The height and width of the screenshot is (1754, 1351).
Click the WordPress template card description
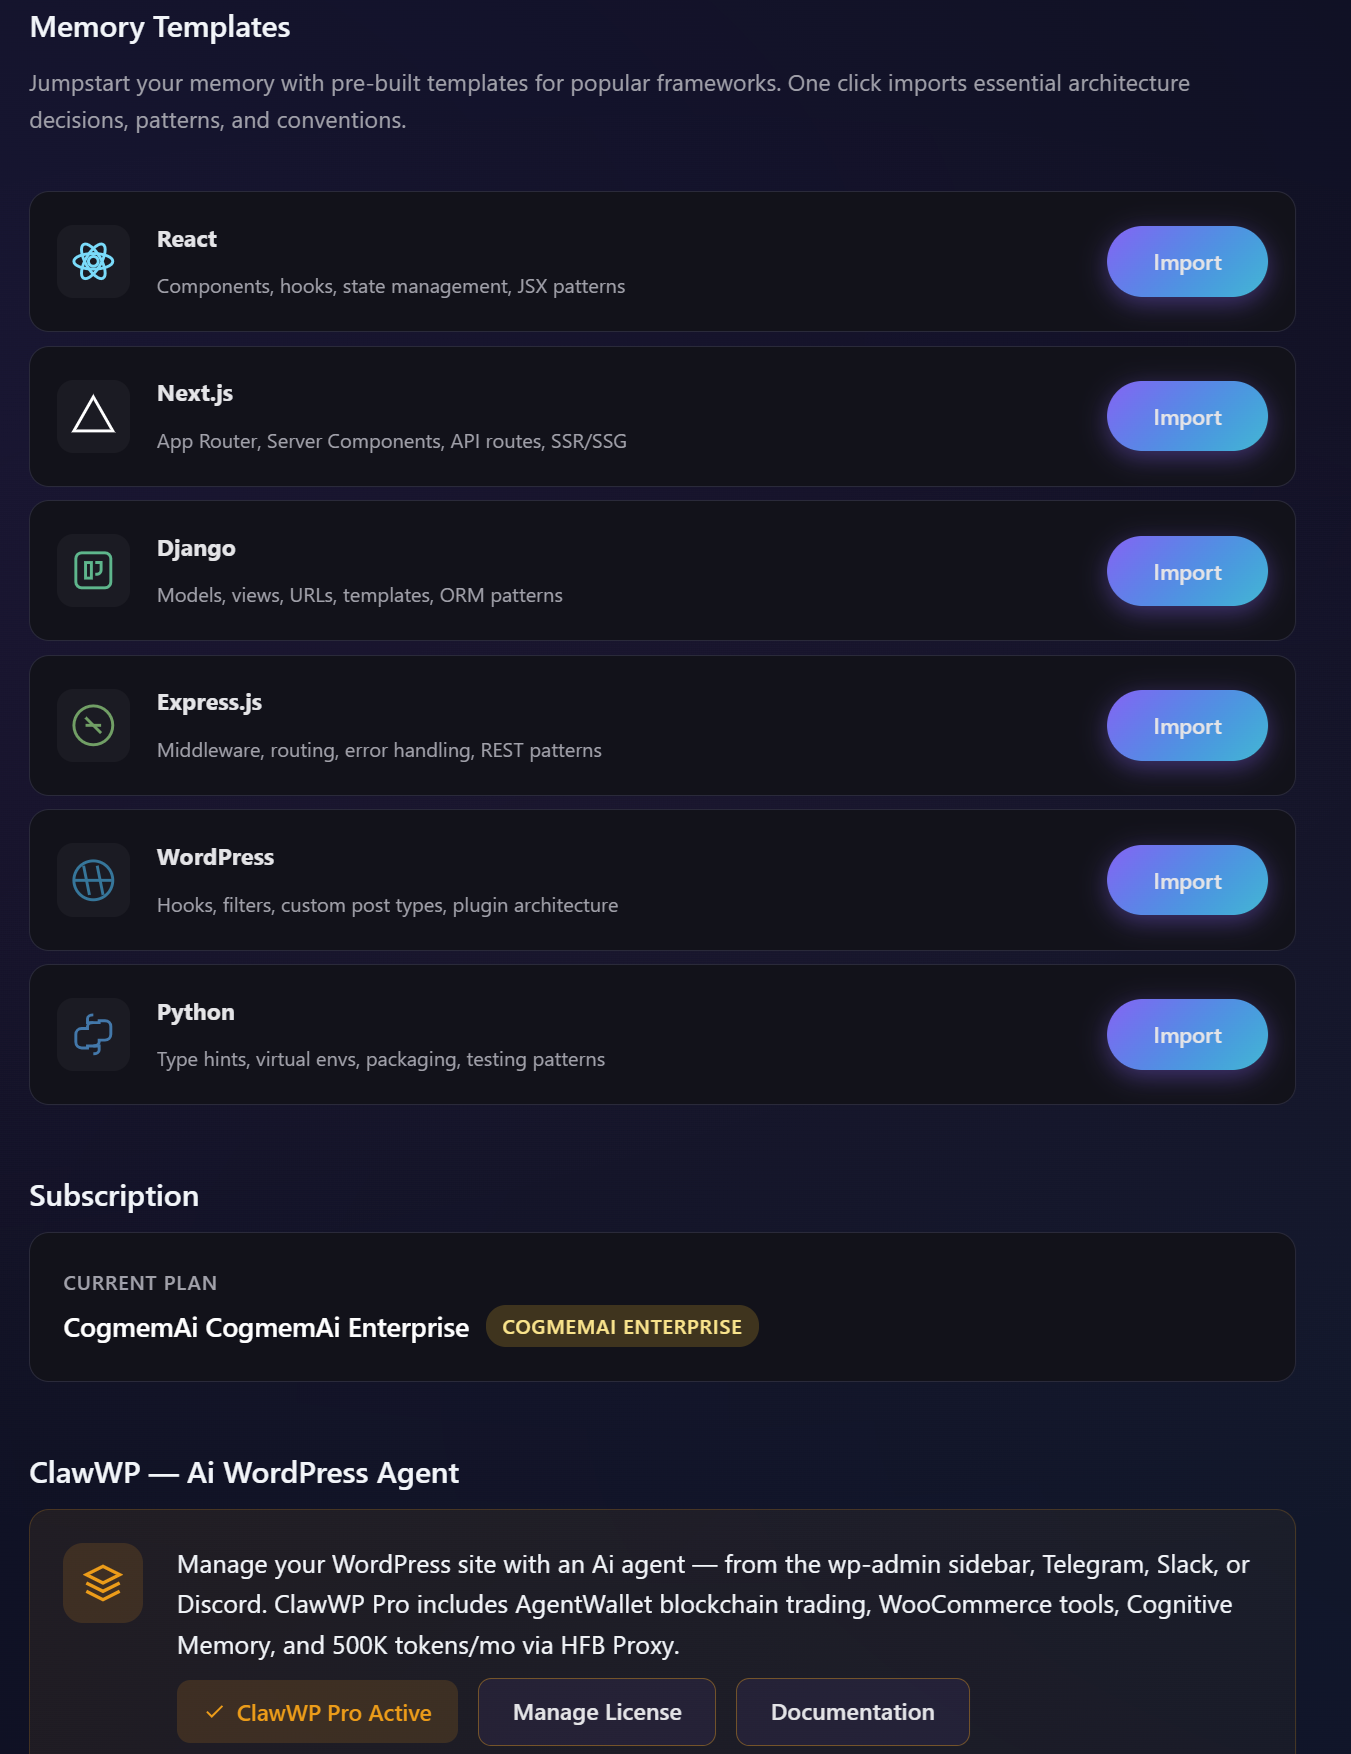click(x=387, y=905)
